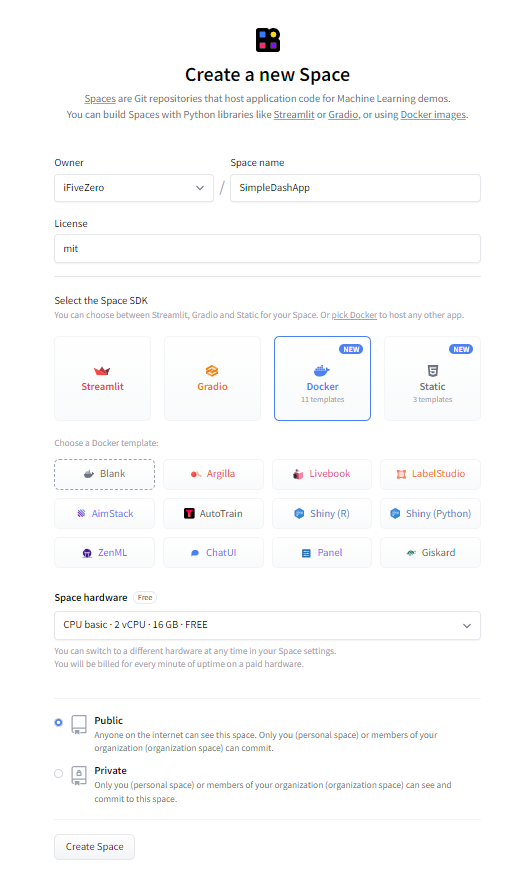Select the Livebook template

pos(322,474)
